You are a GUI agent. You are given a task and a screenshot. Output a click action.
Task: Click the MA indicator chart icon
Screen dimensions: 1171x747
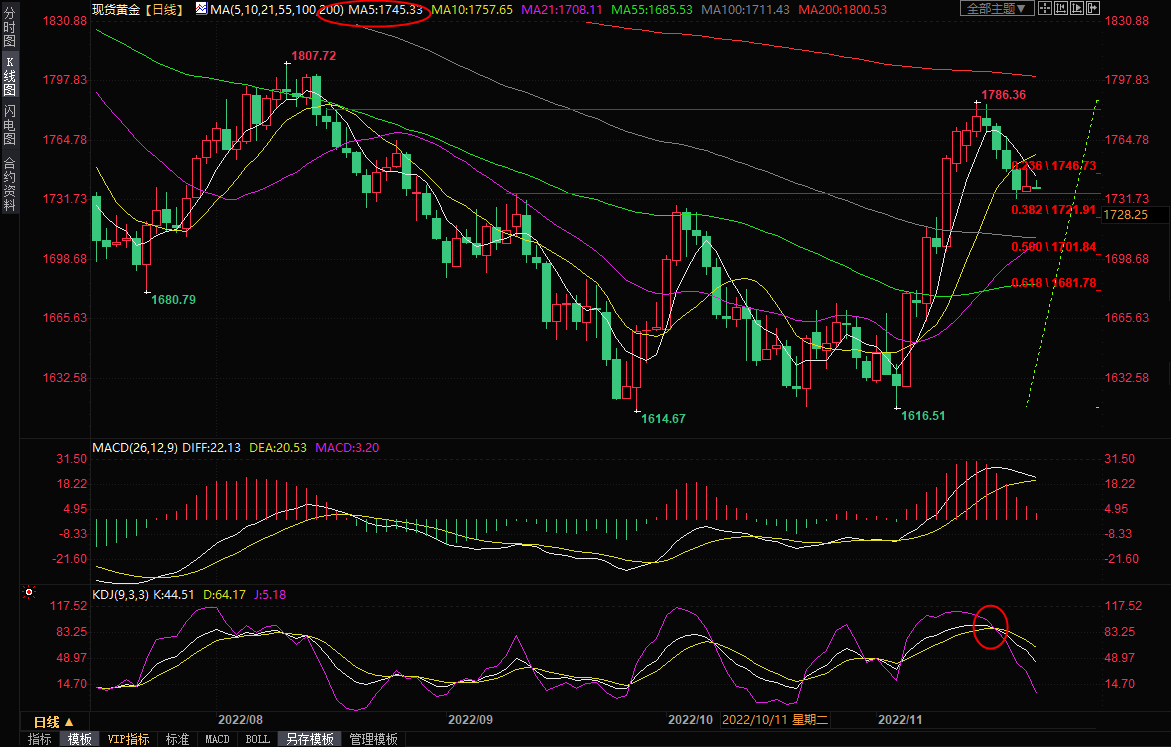(201, 9)
